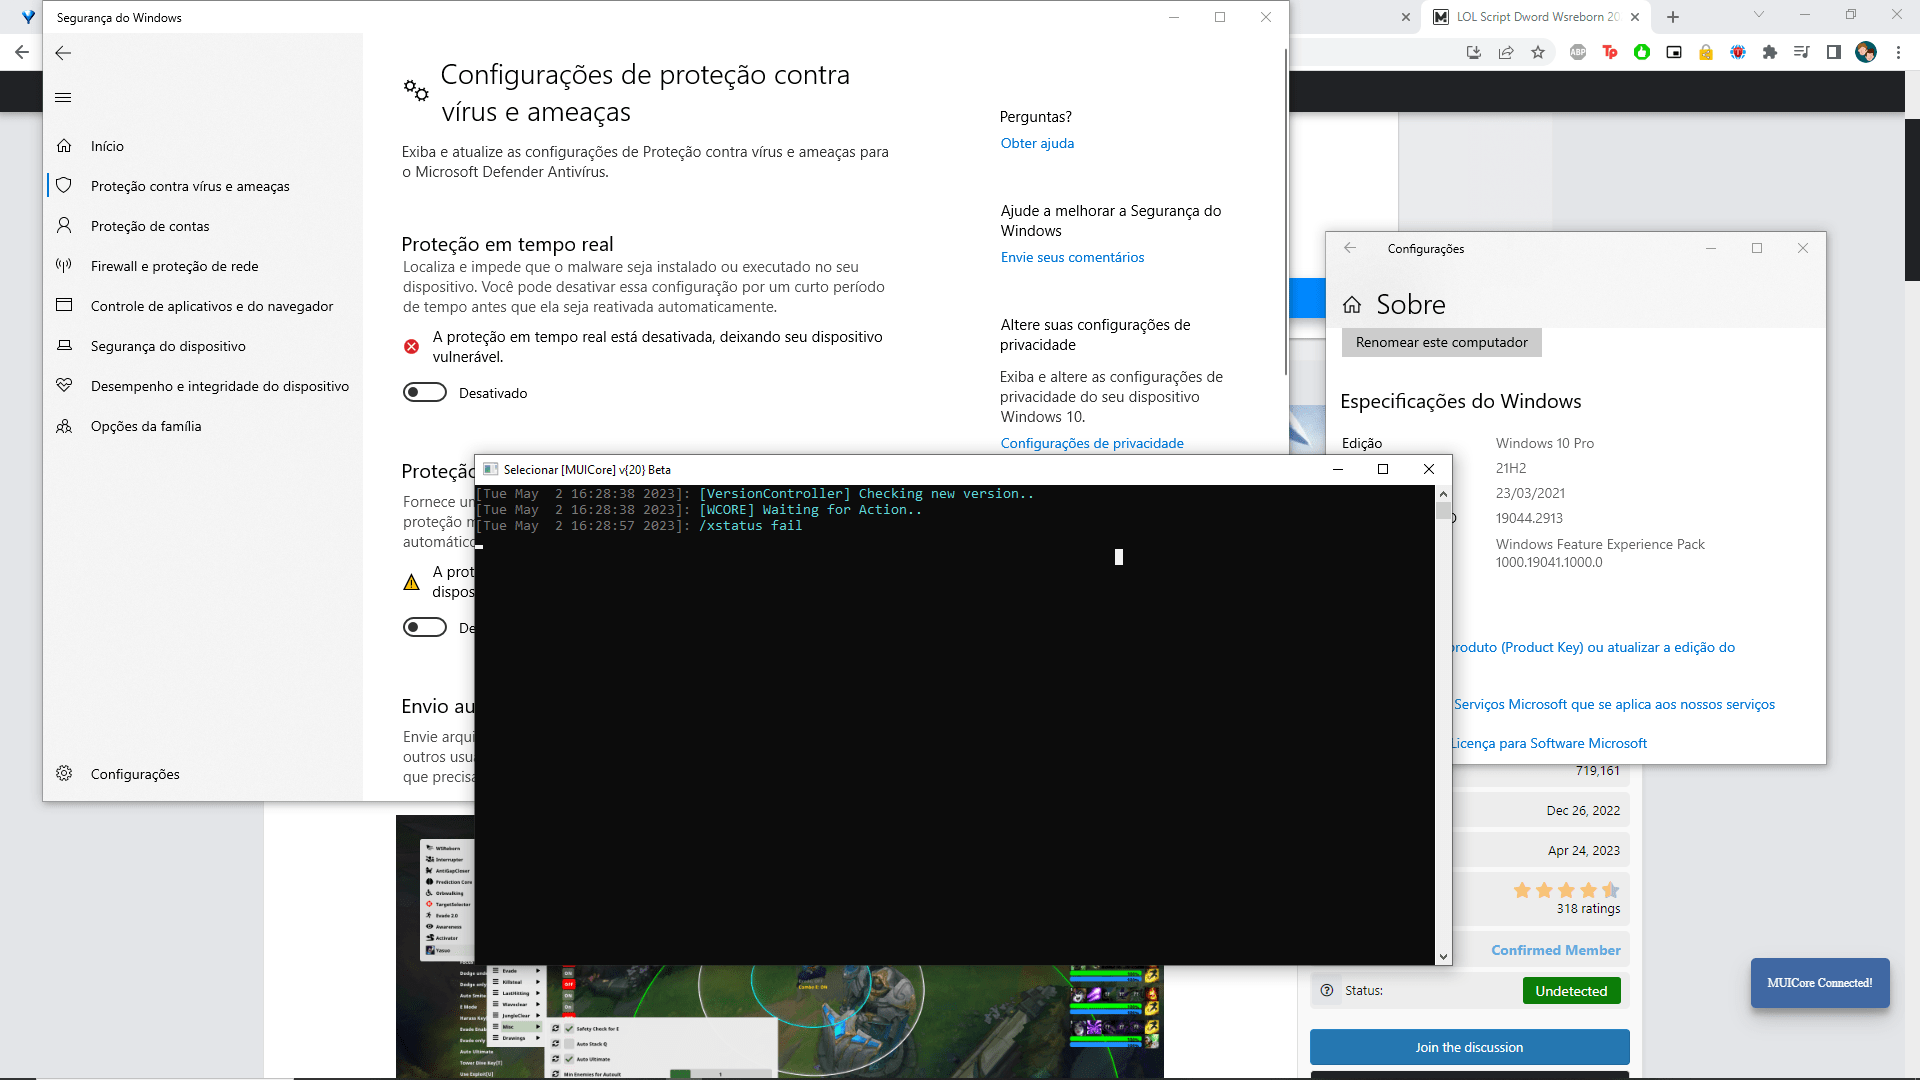This screenshot has height=1080, width=1920.
Task: Click the question mark icon beside Status
Action: click(1327, 990)
